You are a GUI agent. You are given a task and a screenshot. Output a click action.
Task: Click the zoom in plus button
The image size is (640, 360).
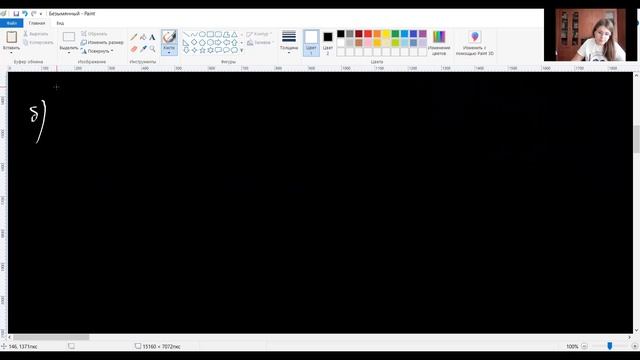tap(635, 346)
